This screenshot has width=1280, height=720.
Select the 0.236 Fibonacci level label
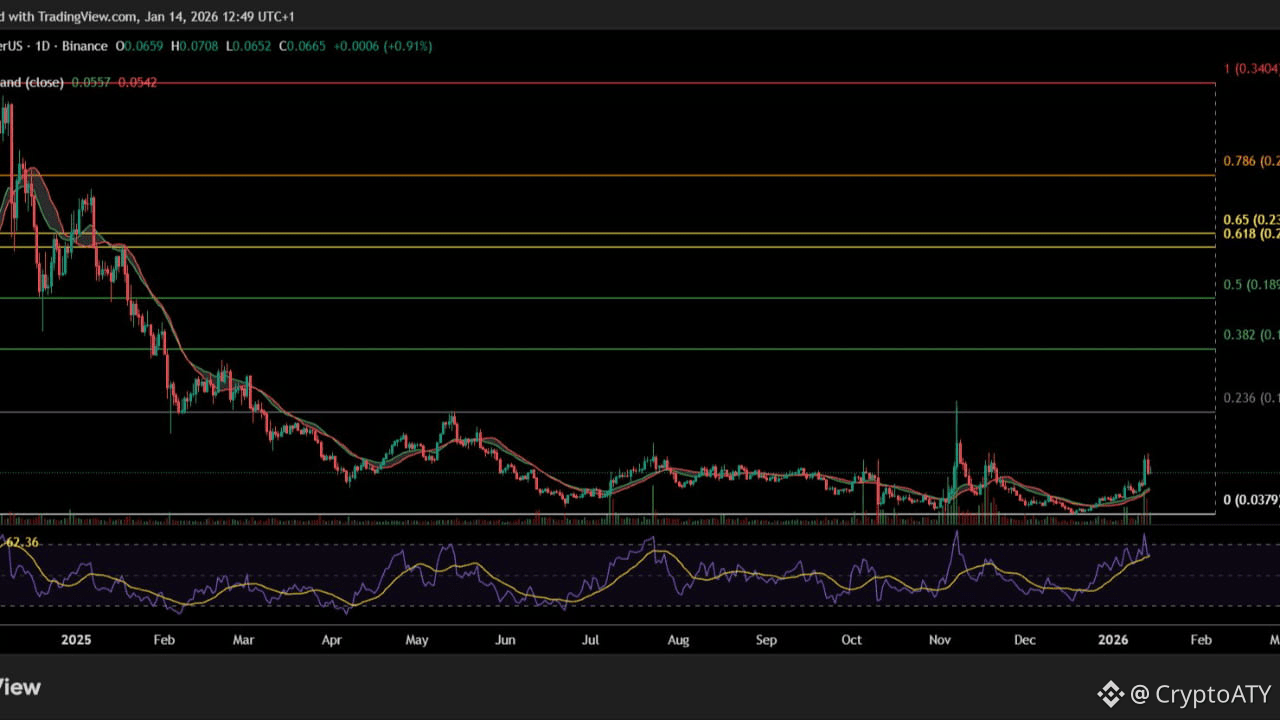click(x=1251, y=398)
